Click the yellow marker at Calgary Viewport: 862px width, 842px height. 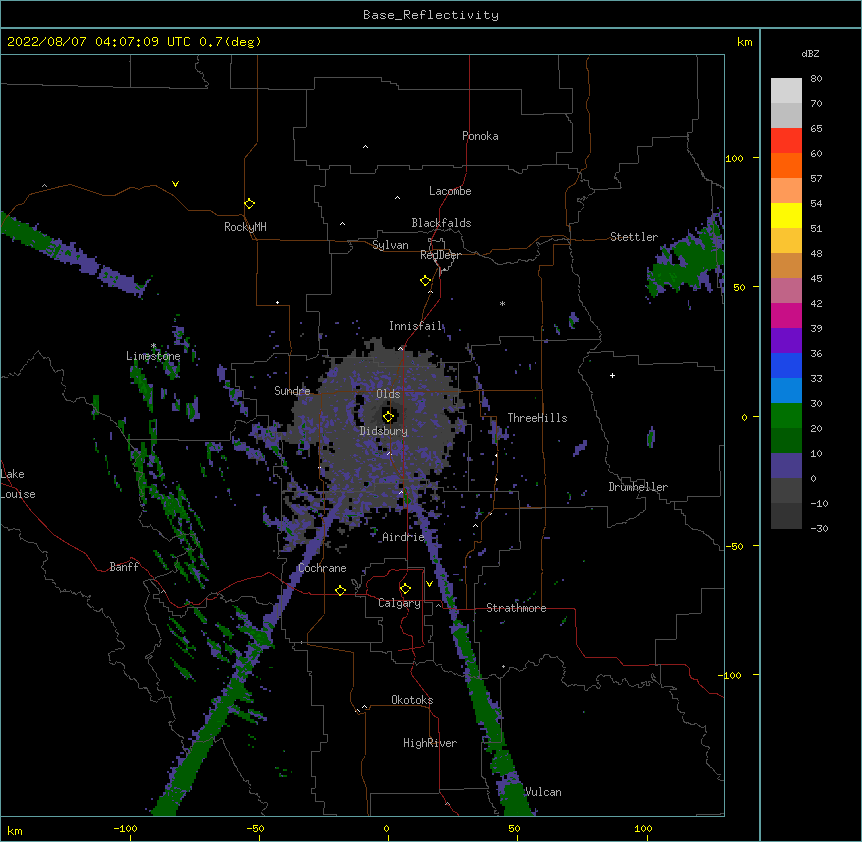coord(405,589)
